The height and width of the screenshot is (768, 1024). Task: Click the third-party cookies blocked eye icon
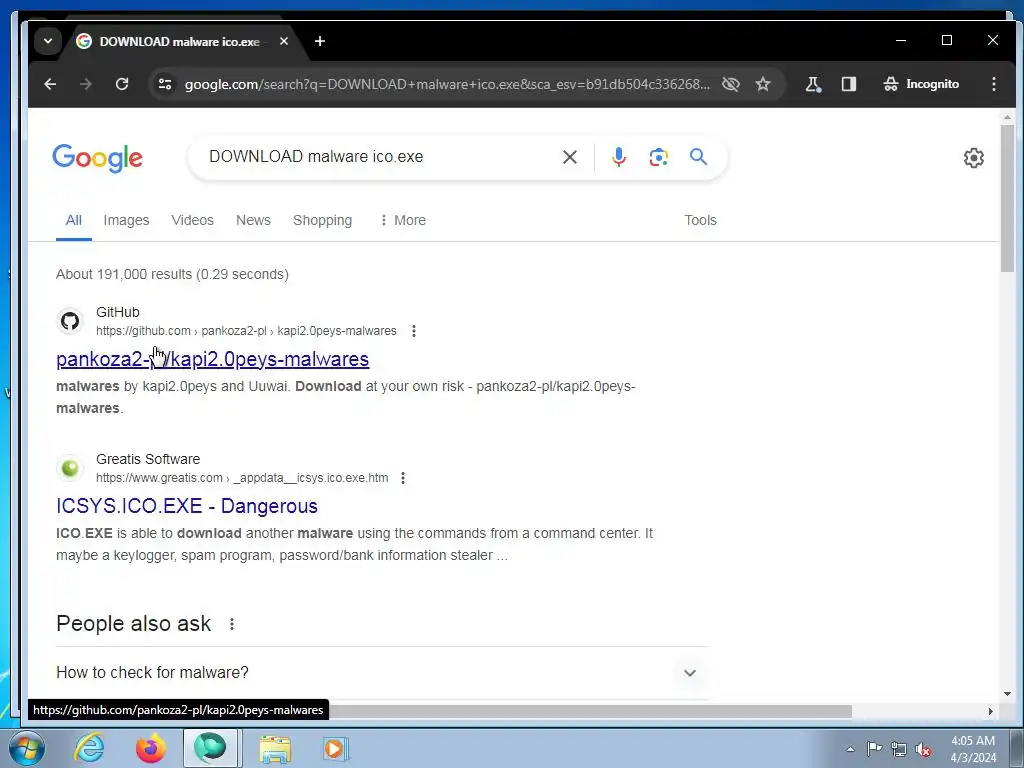731,84
